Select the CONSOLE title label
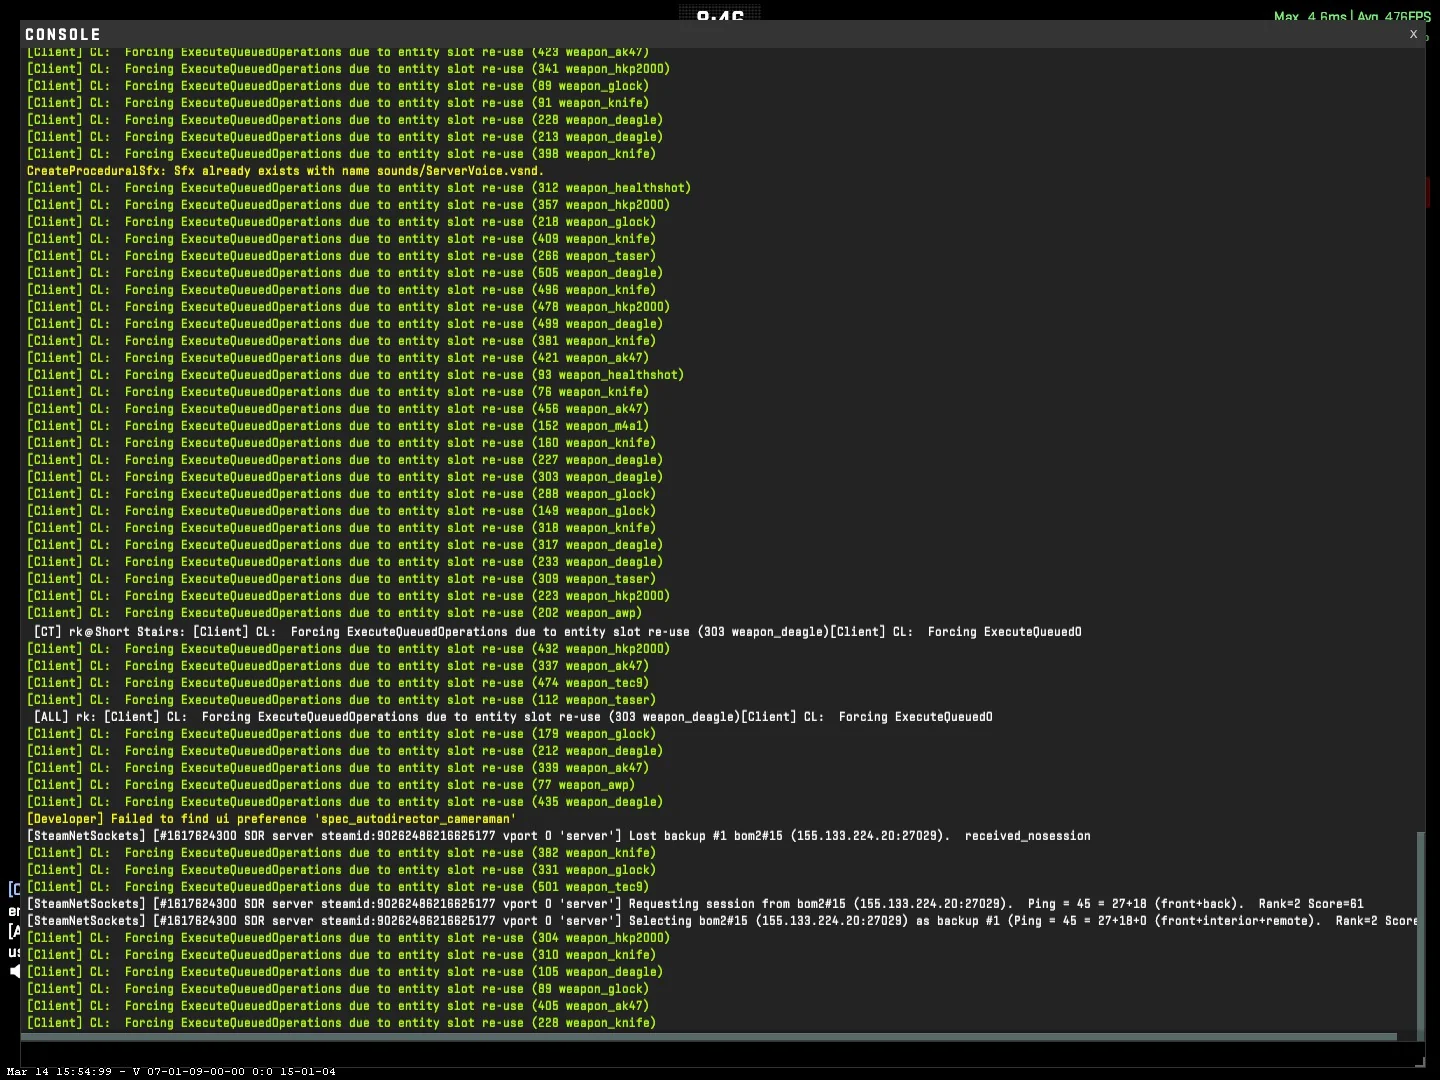Screen dimensions: 1440x1080 [62, 33]
